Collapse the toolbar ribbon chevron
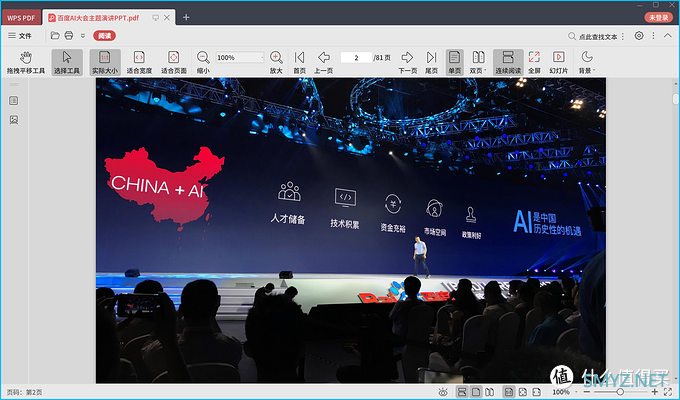Screen dimensions: 680x400 [668, 36]
